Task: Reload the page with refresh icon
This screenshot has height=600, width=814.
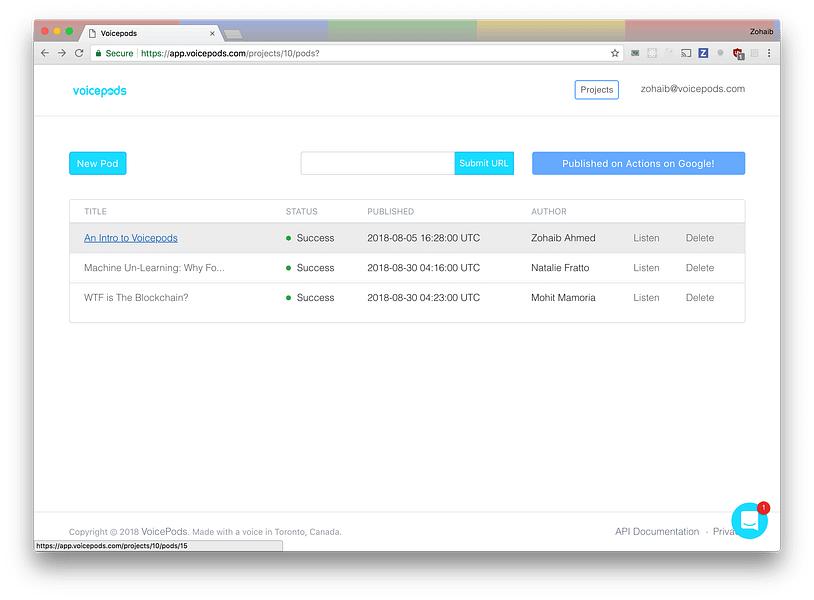Action: pyautogui.click(x=79, y=53)
